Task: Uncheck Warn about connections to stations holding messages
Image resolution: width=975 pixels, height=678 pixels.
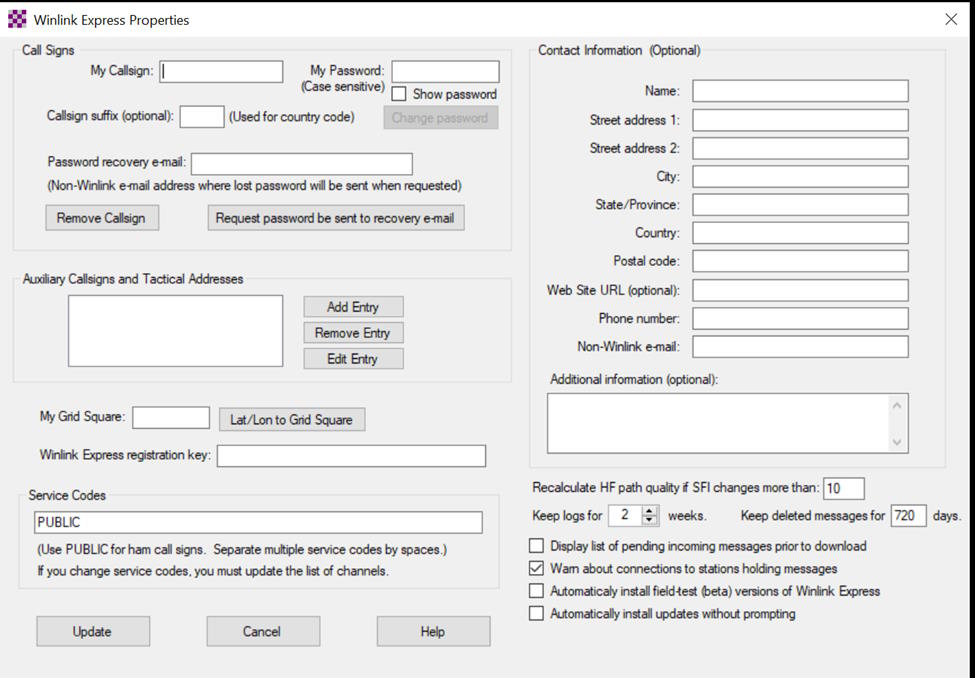Action: click(x=536, y=568)
